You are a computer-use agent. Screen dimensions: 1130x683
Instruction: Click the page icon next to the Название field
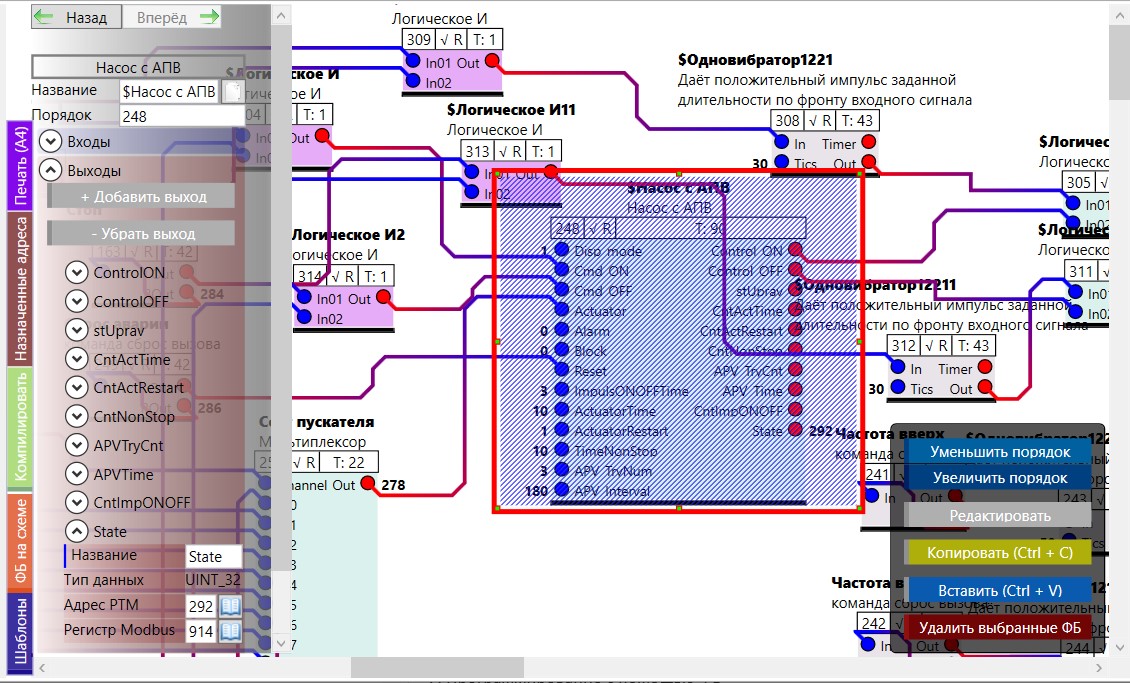pos(231,92)
